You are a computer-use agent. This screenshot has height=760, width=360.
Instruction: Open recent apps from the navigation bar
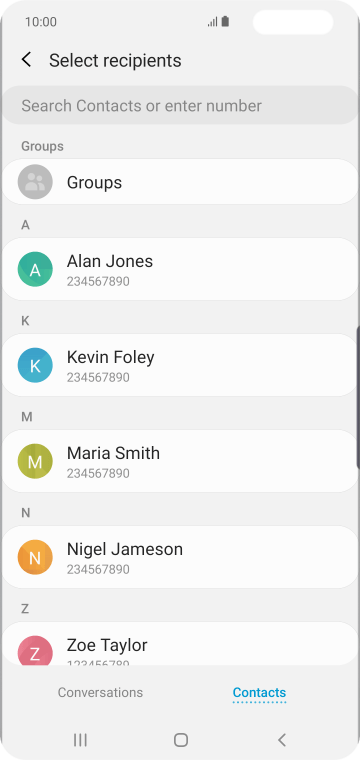[80, 740]
